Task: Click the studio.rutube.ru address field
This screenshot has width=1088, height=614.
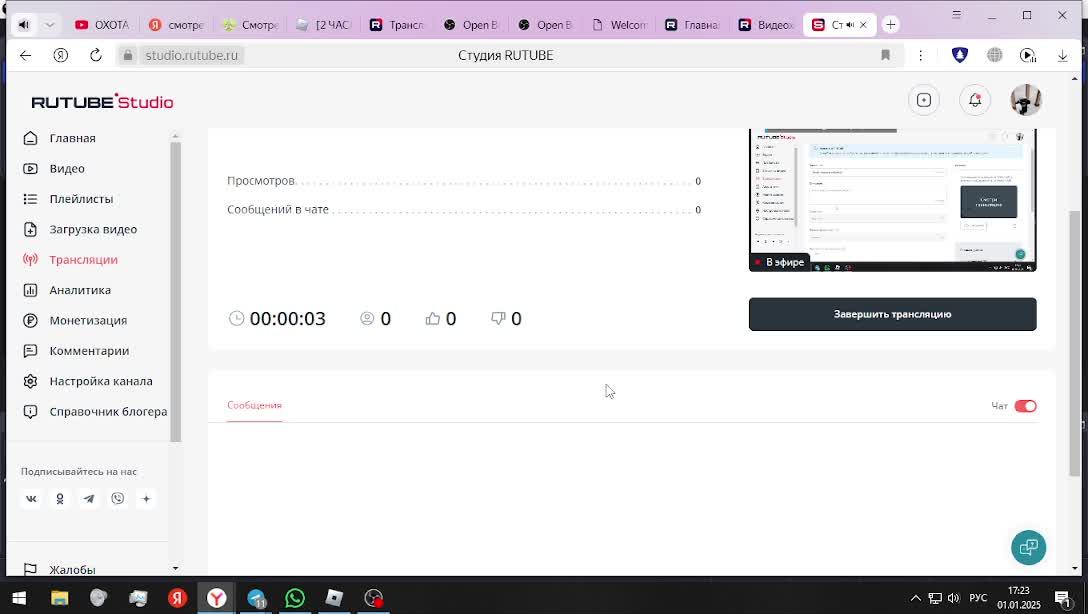Action: [192, 56]
